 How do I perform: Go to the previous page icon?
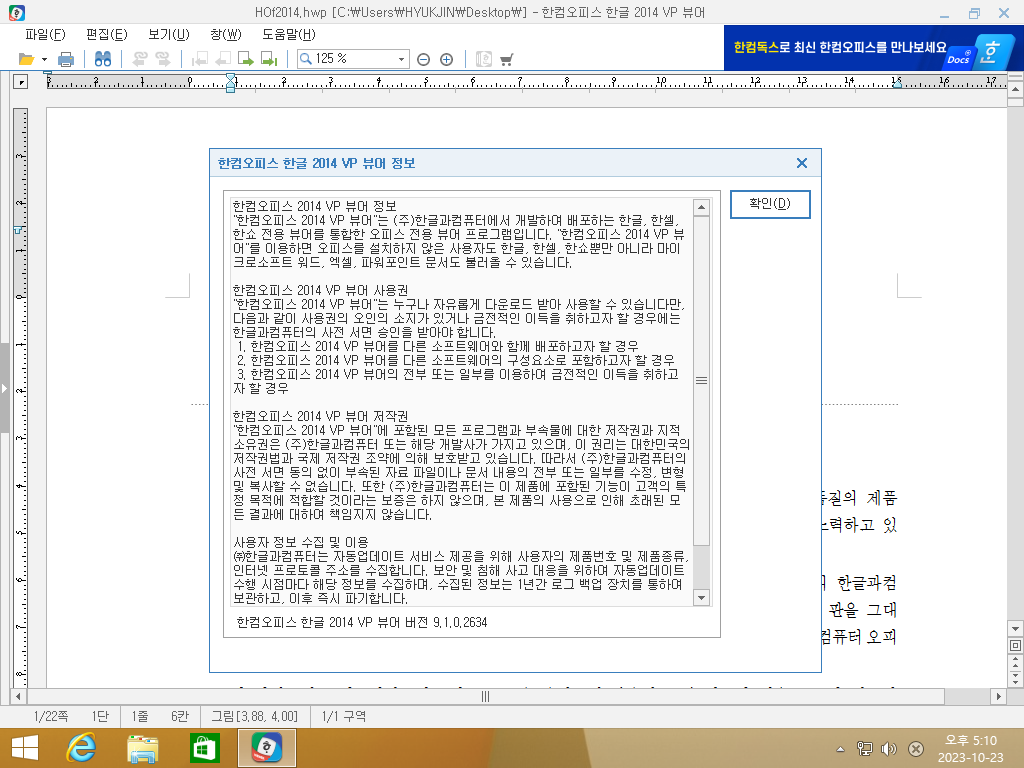(223, 59)
